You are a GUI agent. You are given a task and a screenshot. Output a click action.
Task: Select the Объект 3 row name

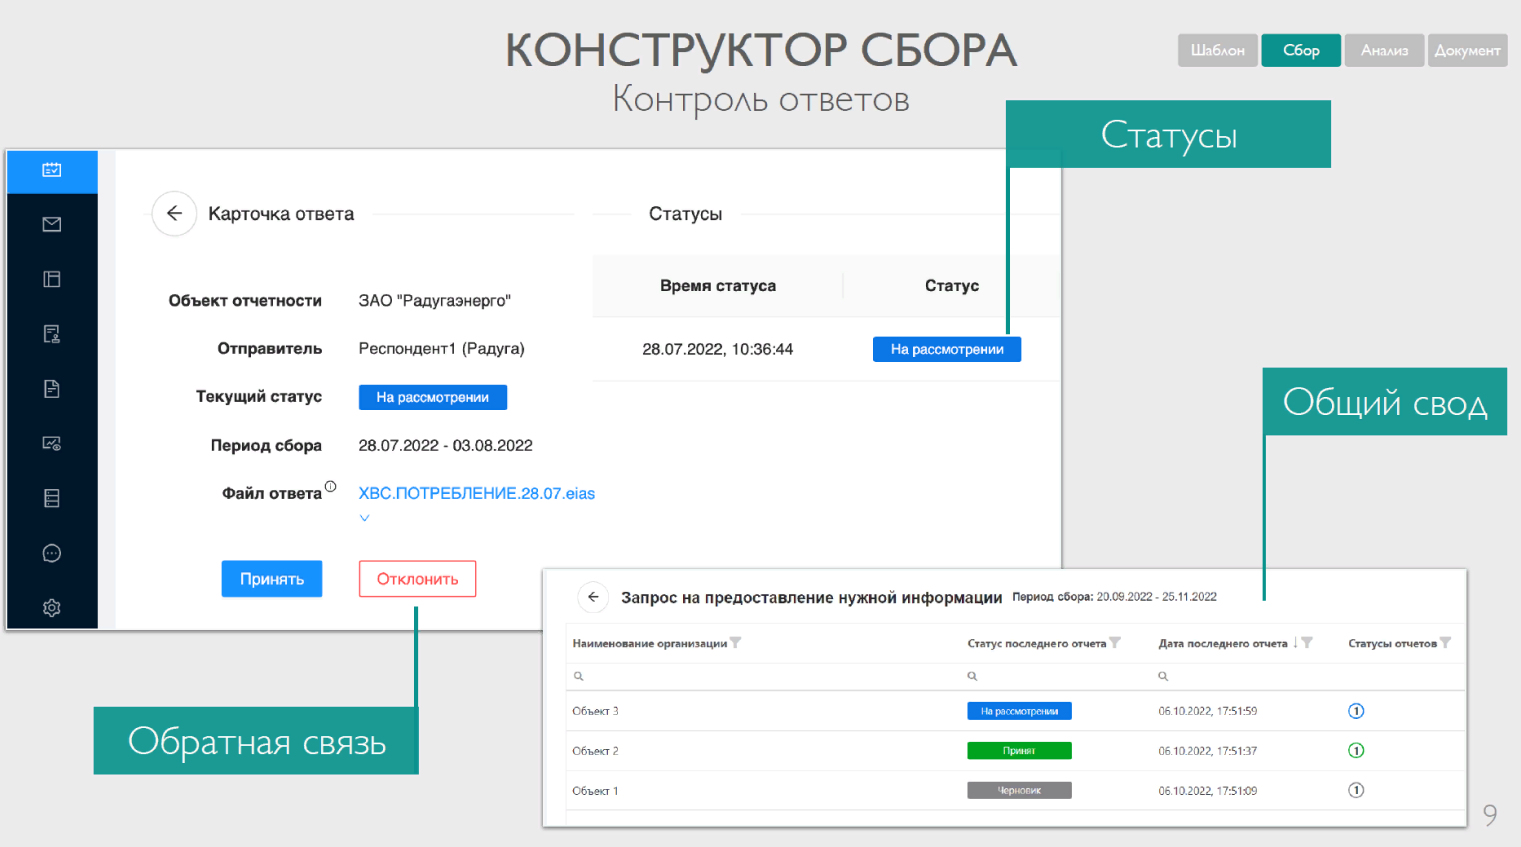point(595,711)
